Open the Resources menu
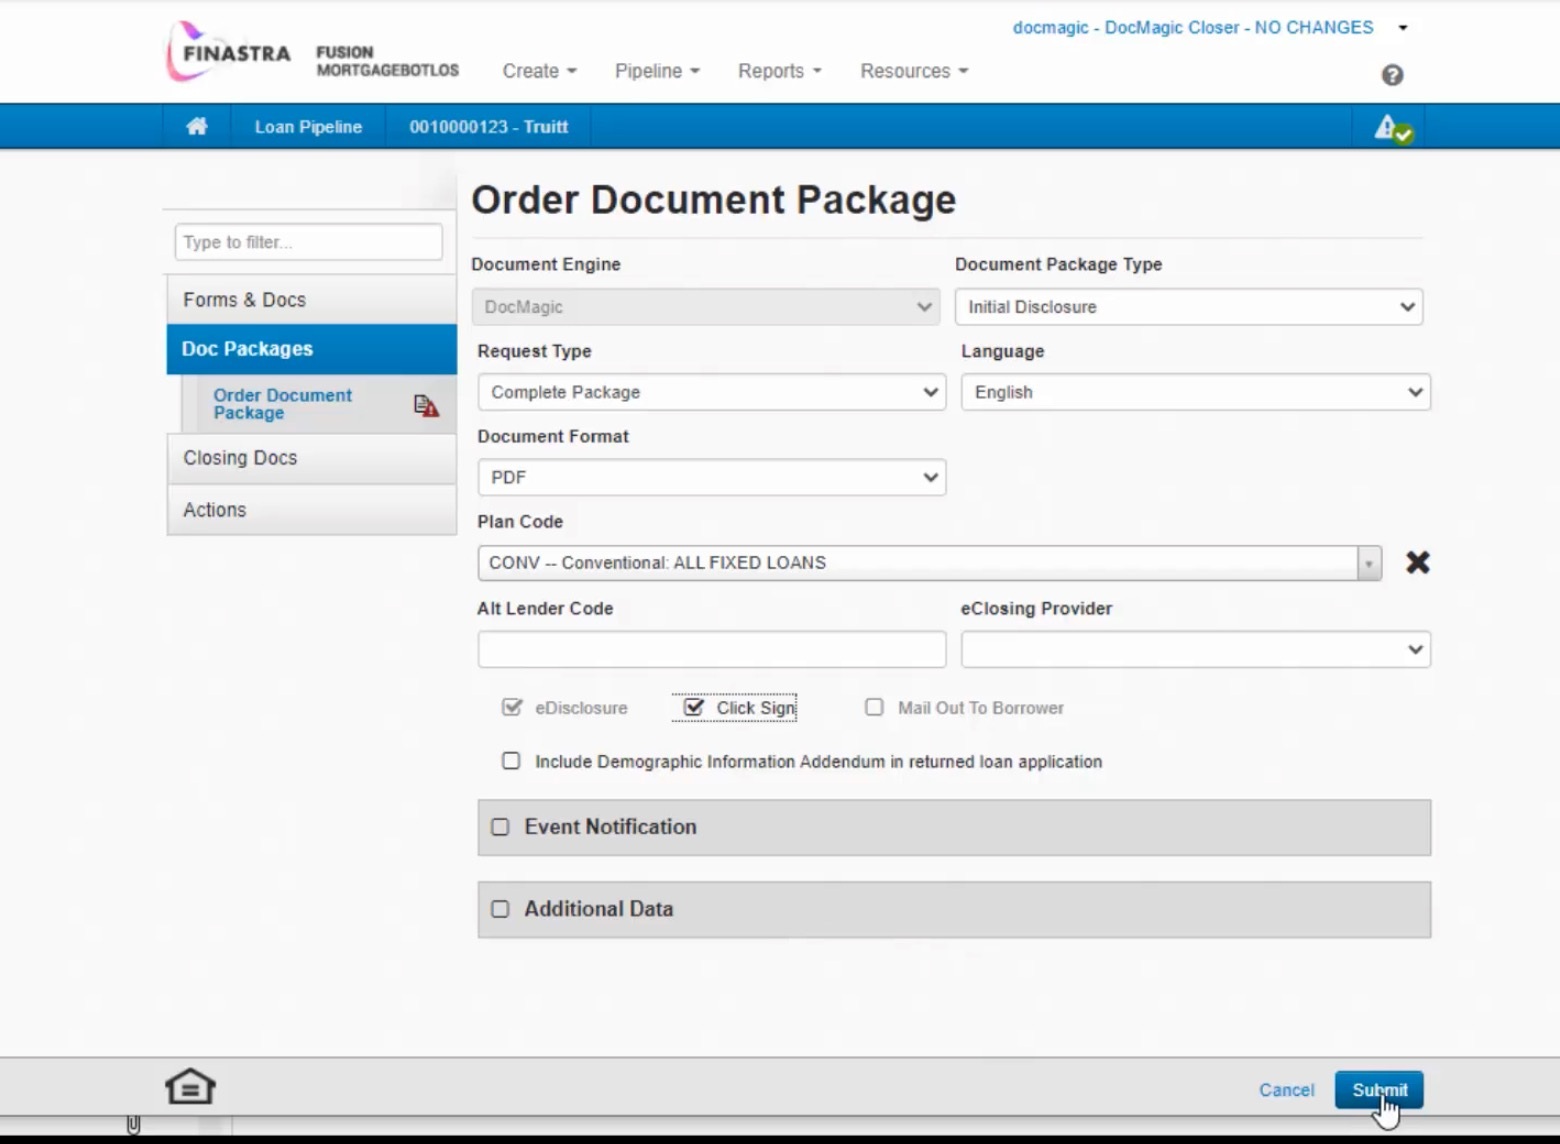The image size is (1560, 1144). click(914, 71)
